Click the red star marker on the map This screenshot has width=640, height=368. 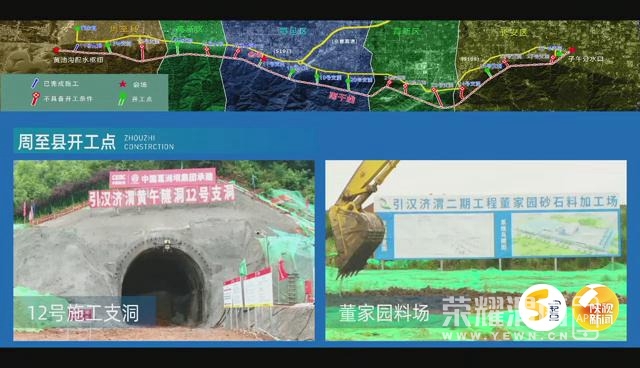264,59
